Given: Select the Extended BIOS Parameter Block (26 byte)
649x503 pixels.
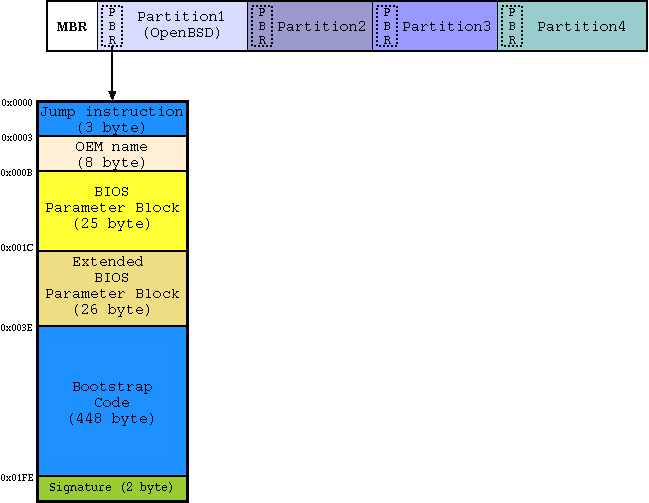Looking at the screenshot, I should 111,286.
